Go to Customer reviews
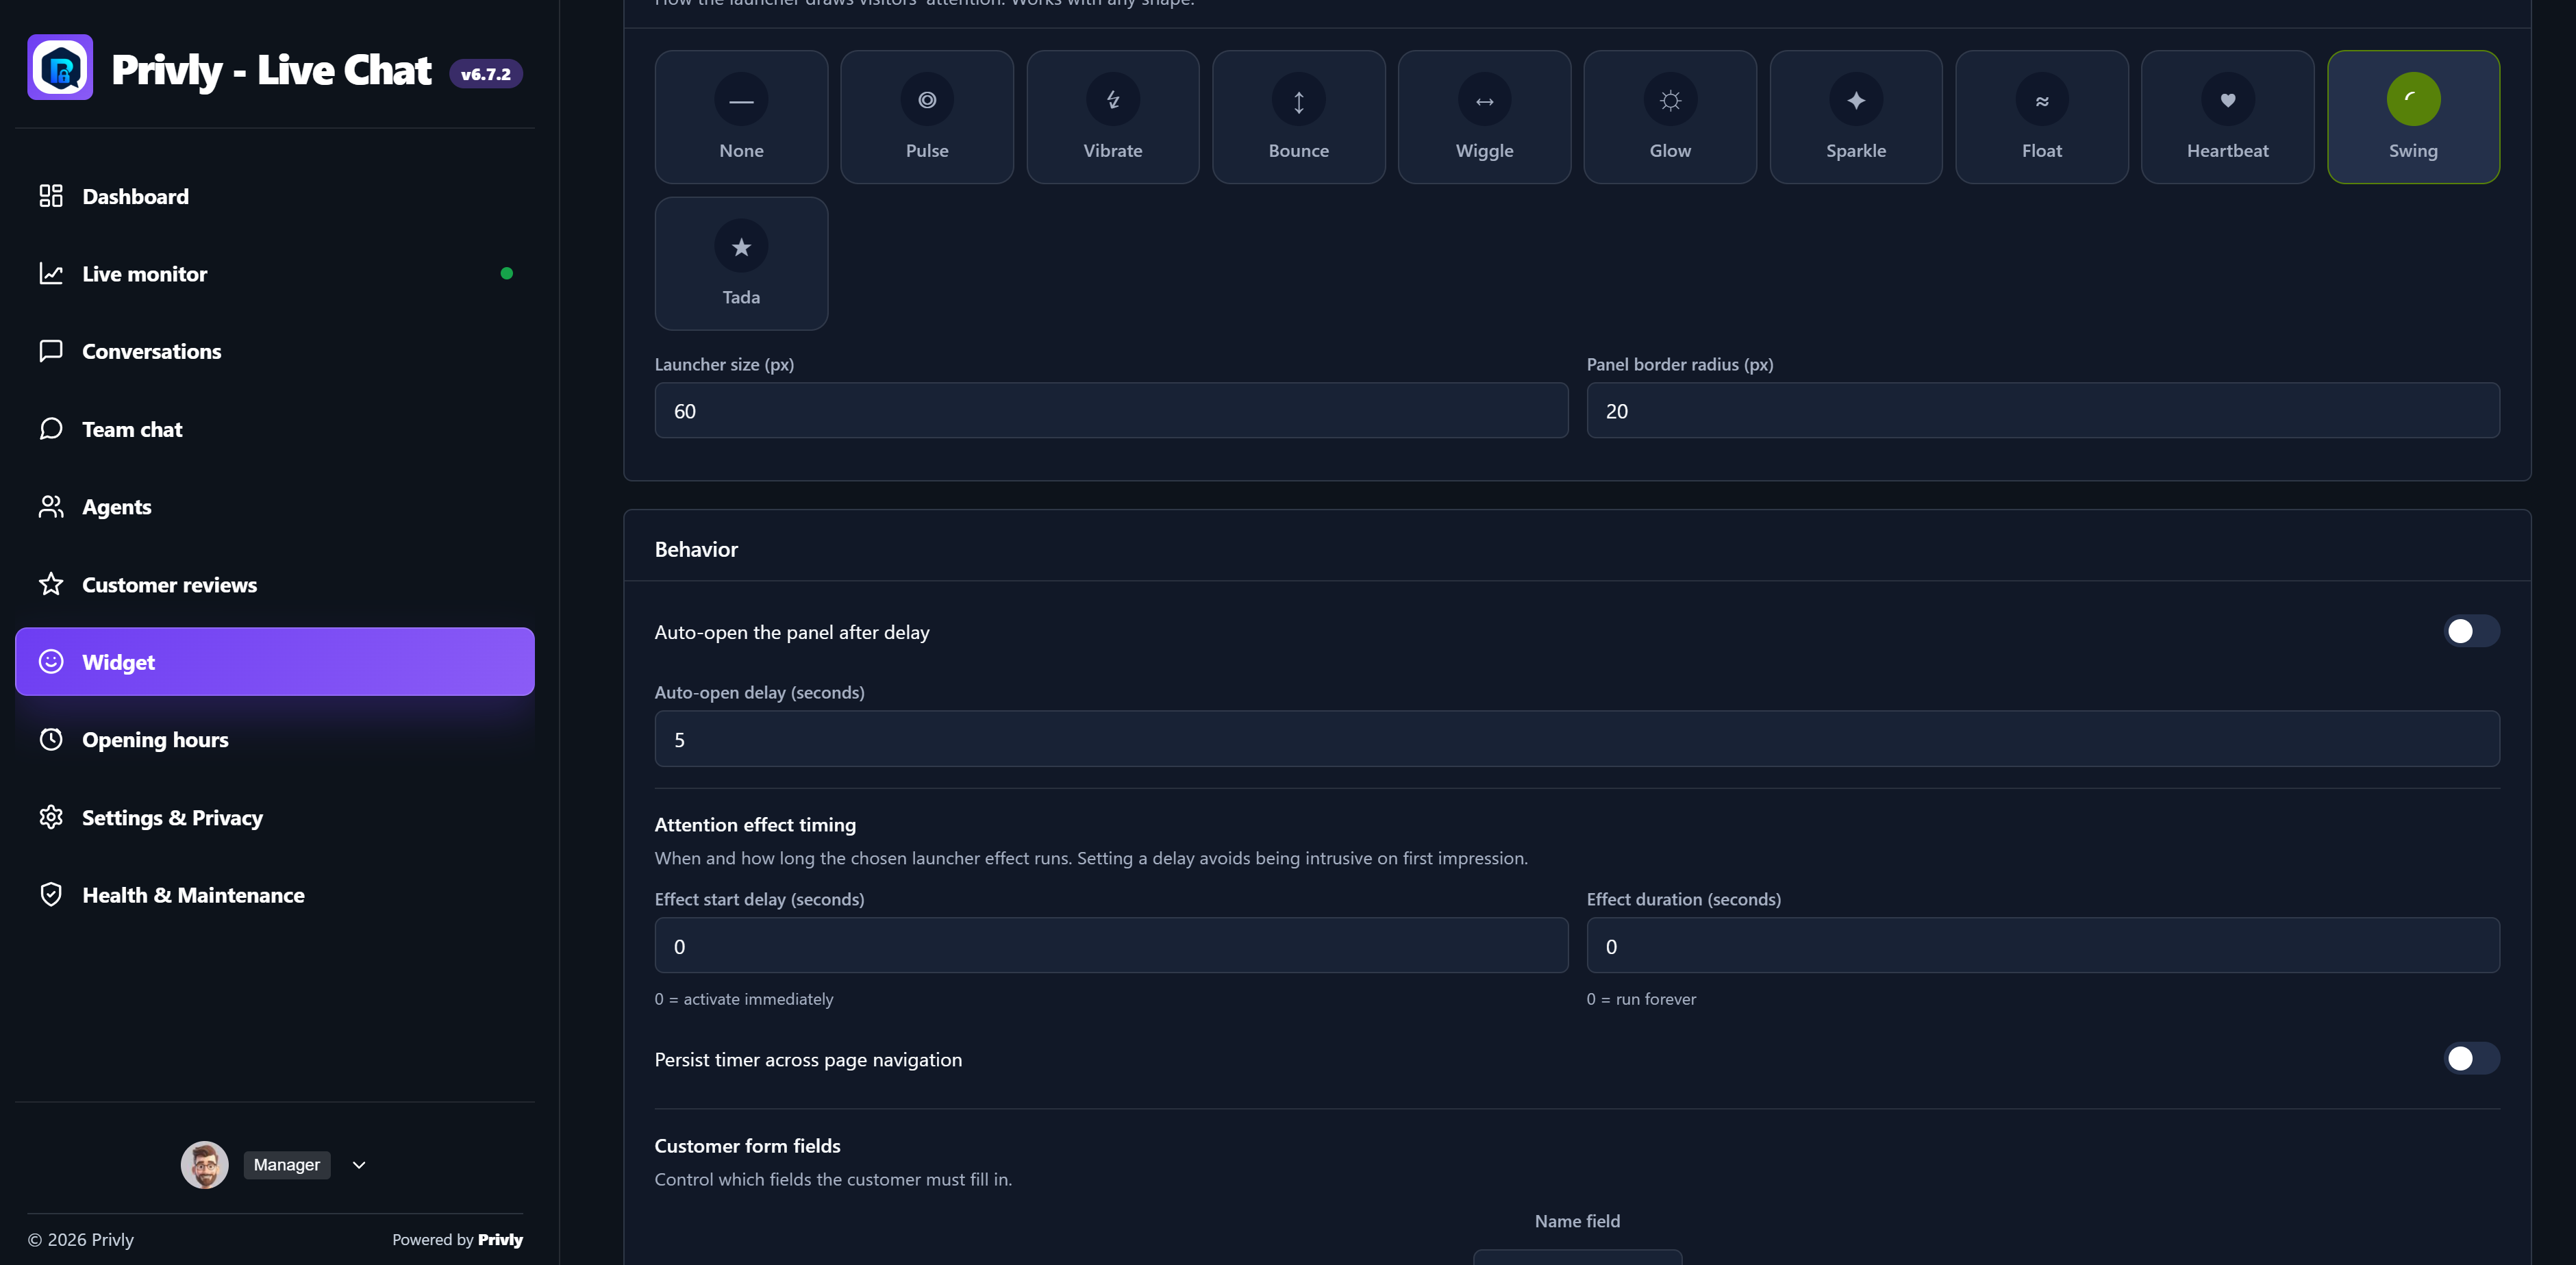Screen dimensions: 2576x1265 point(275,584)
